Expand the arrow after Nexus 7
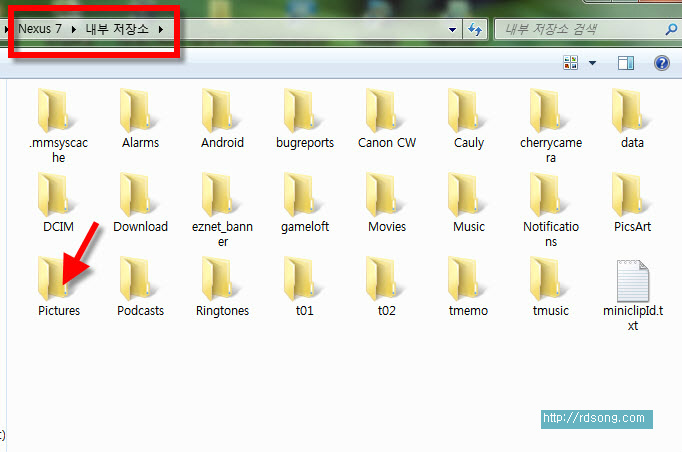Image resolution: width=682 pixels, height=452 pixels. (x=74, y=29)
